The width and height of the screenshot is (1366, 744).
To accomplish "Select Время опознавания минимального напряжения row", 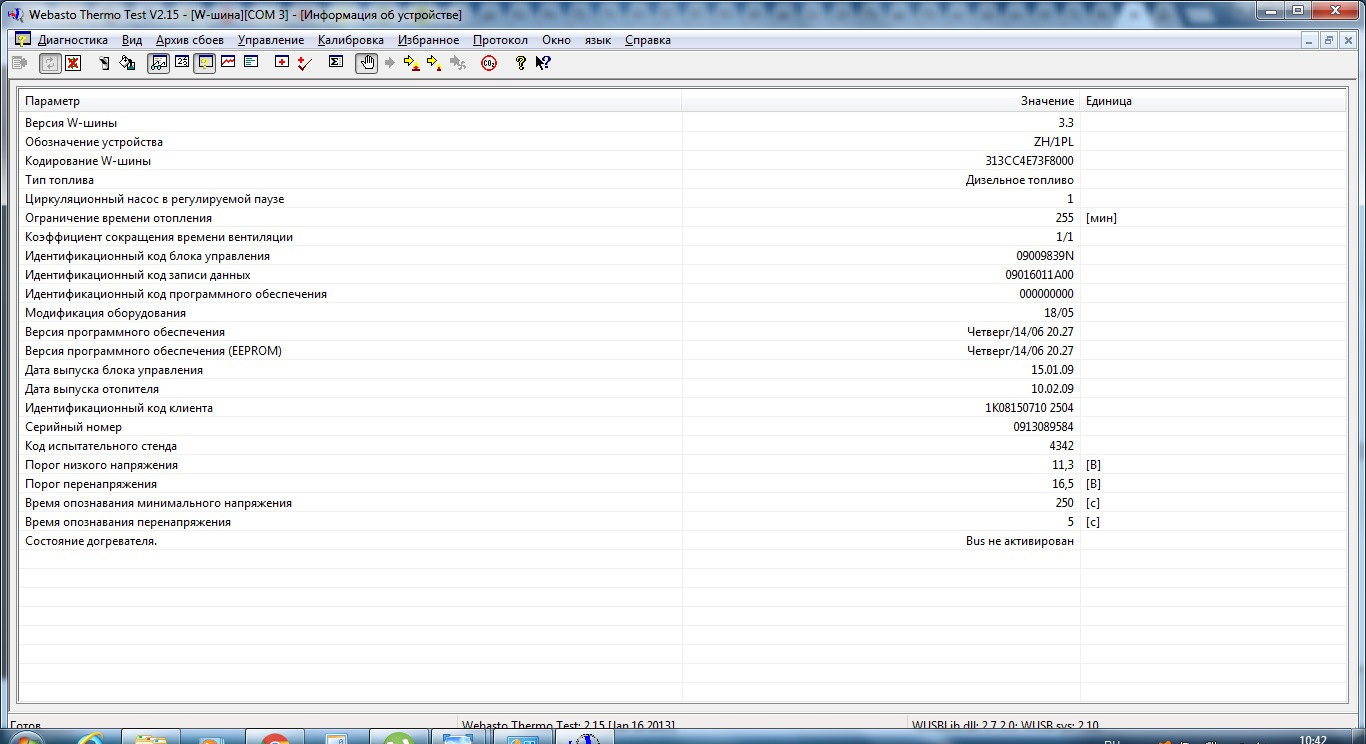I will pyautogui.click(x=683, y=503).
